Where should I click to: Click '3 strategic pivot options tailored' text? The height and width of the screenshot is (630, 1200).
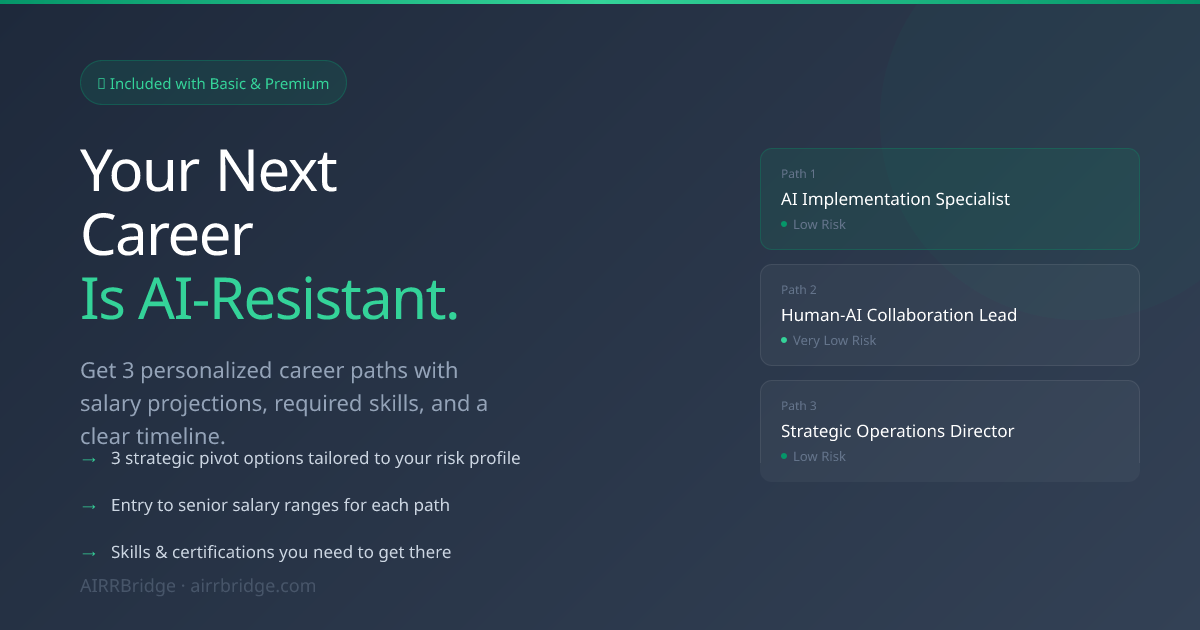[316, 459]
